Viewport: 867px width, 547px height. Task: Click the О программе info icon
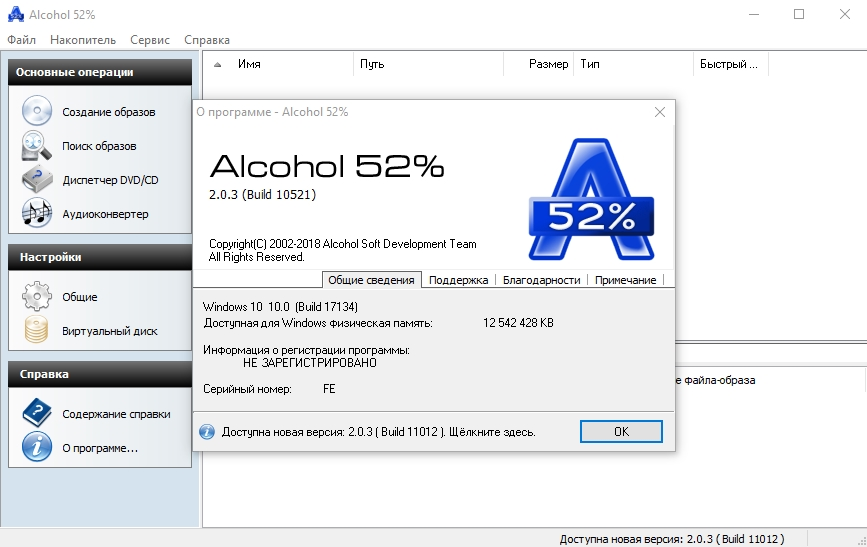pyautogui.click(x=36, y=447)
